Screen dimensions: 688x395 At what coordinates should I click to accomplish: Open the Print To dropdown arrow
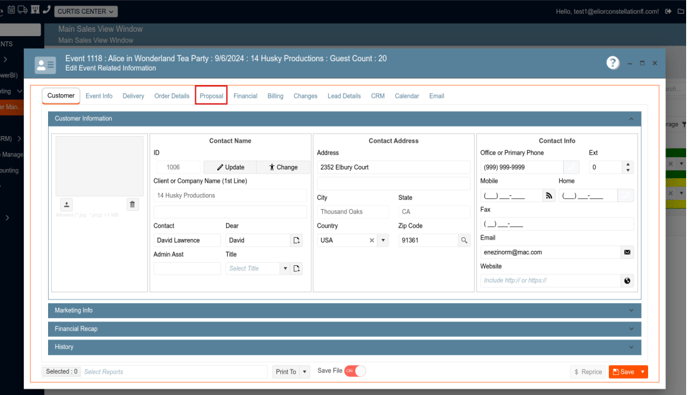pyautogui.click(x=305, y=372)
